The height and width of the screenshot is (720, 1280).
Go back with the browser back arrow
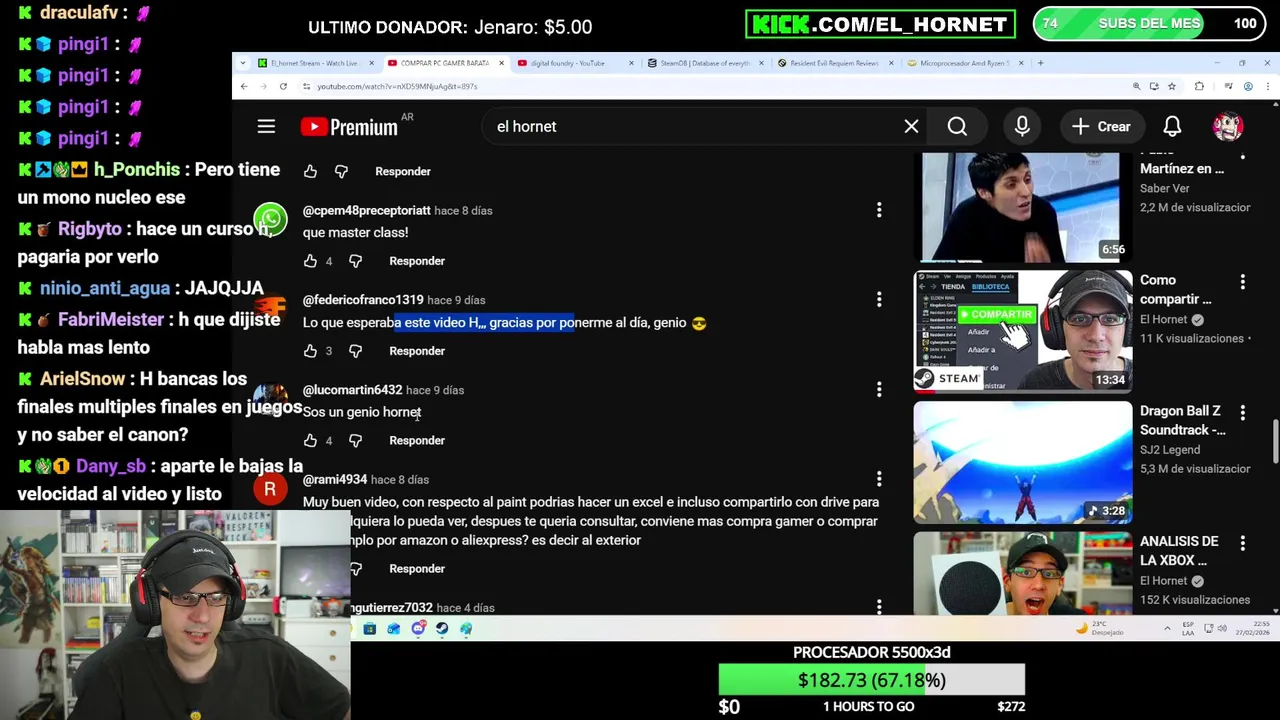click(x=243, y=86)
